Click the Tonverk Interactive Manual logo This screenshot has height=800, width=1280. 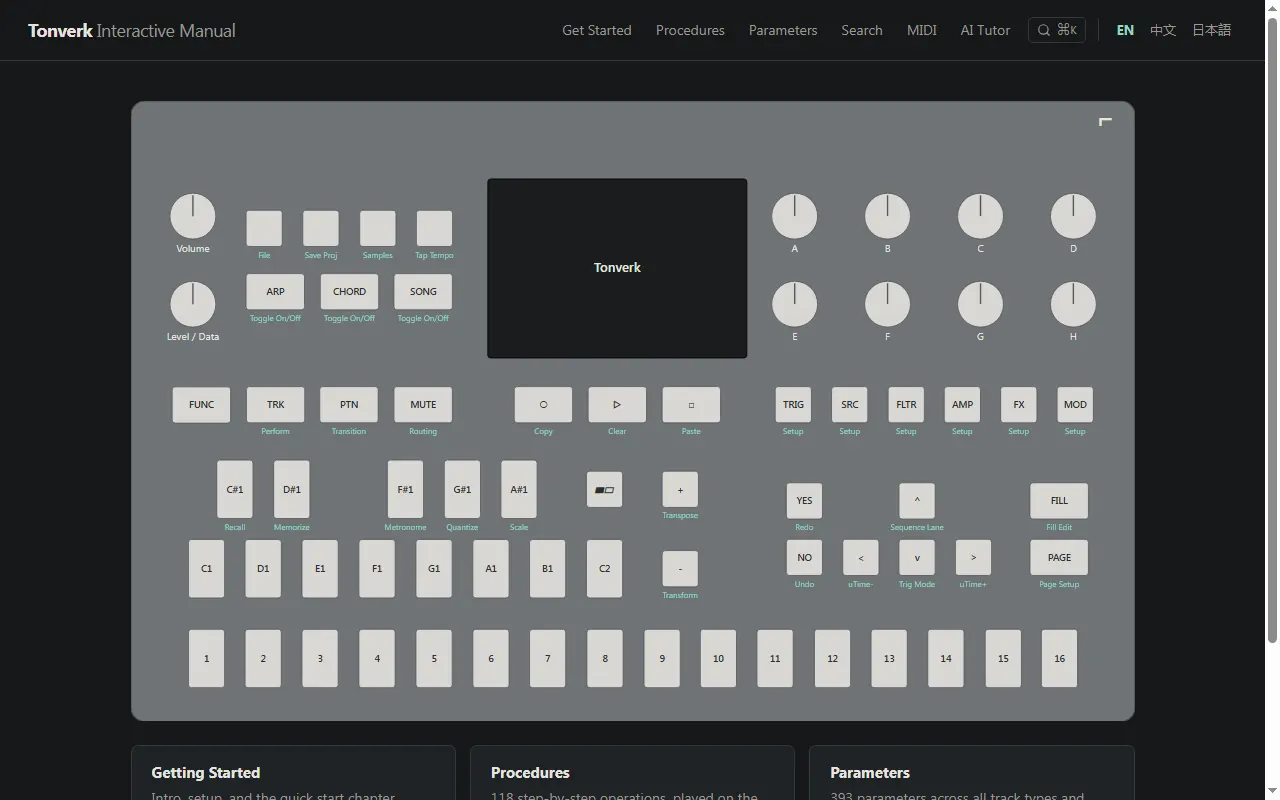pyautogui.click(x=132, y=31)
